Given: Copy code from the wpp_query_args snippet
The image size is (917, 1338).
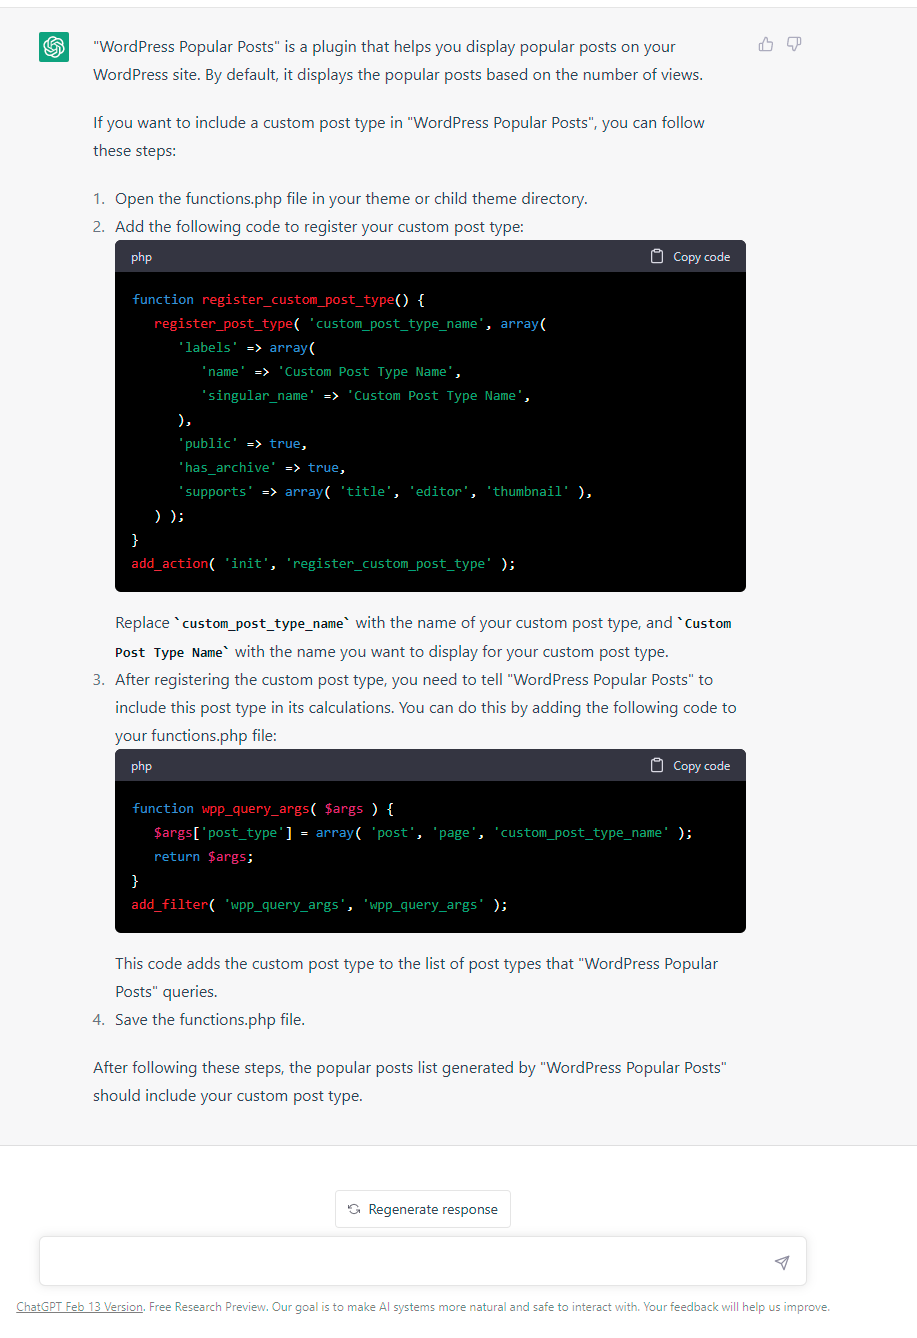Looking at the screenshot, I should pyautogui.click(x=688, y=765).
